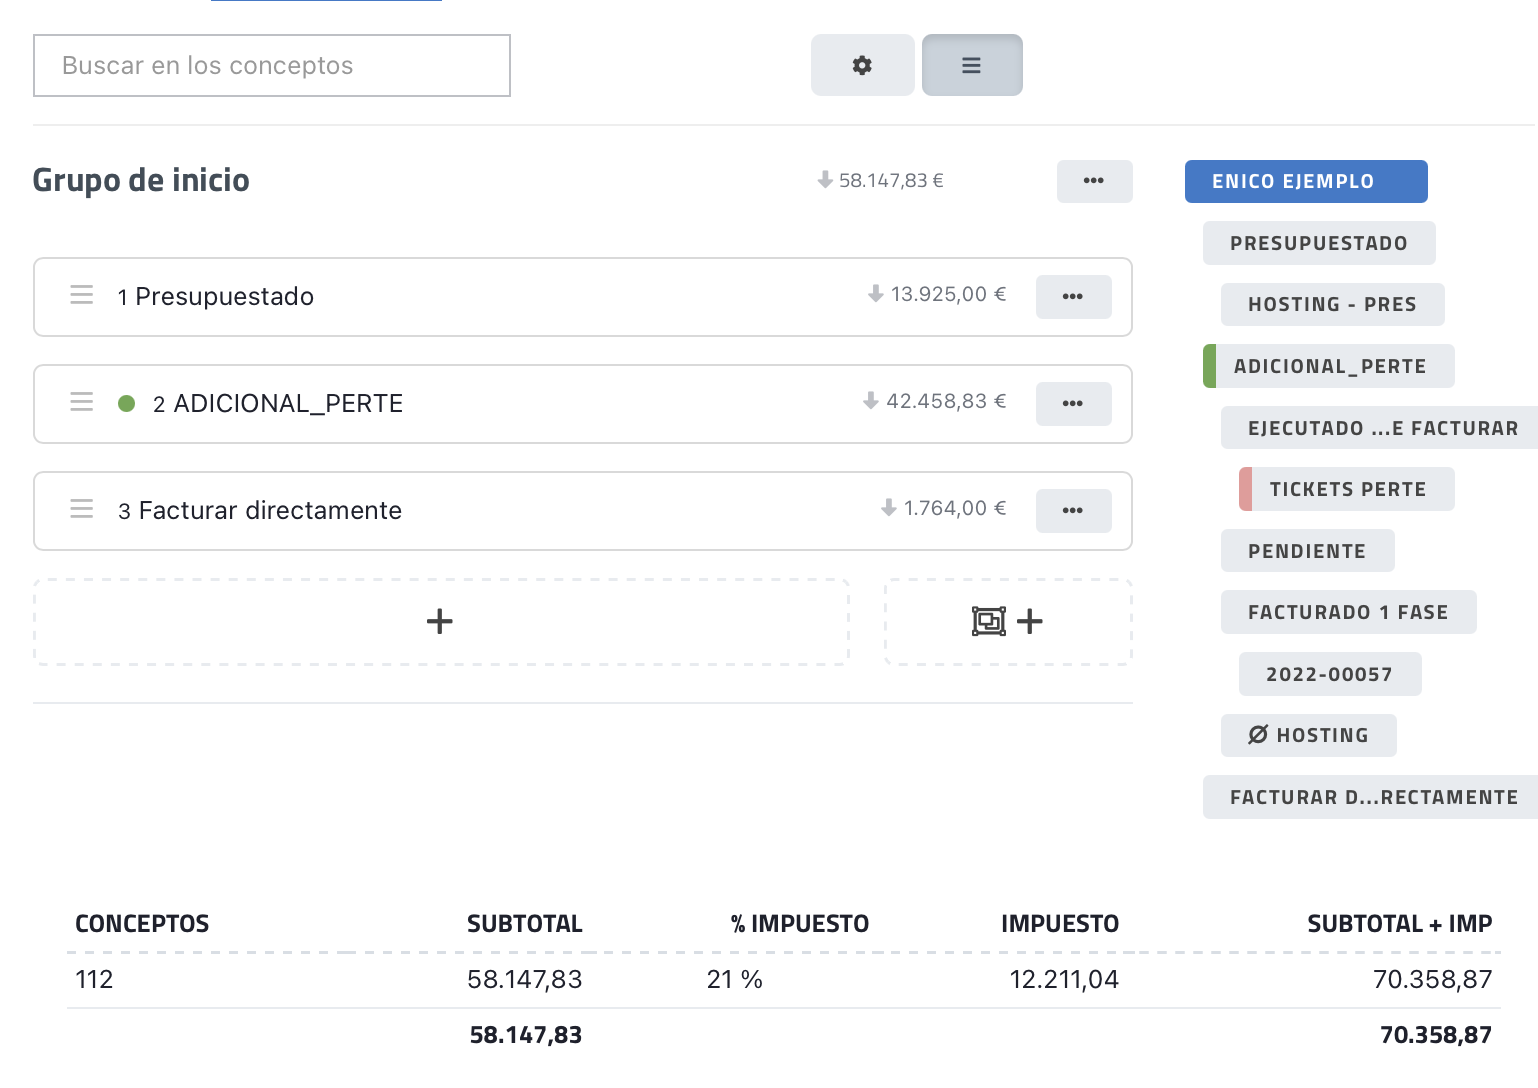The image size is (1538, 1088).
Task: Select PRESUPUESTADO tag in sidebar
Action: coord(1318,244)
